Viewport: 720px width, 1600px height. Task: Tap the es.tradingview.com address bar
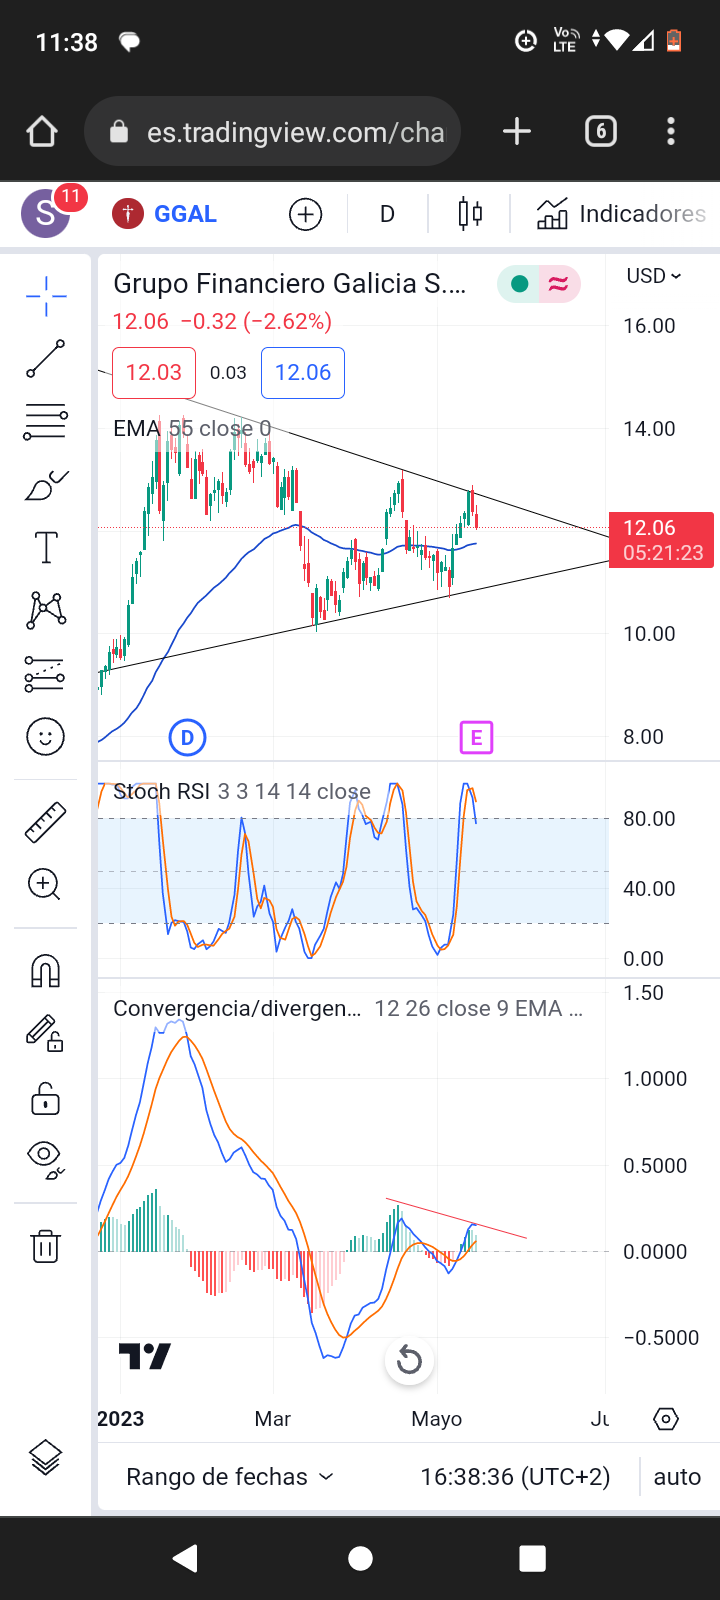coord(272,131)
